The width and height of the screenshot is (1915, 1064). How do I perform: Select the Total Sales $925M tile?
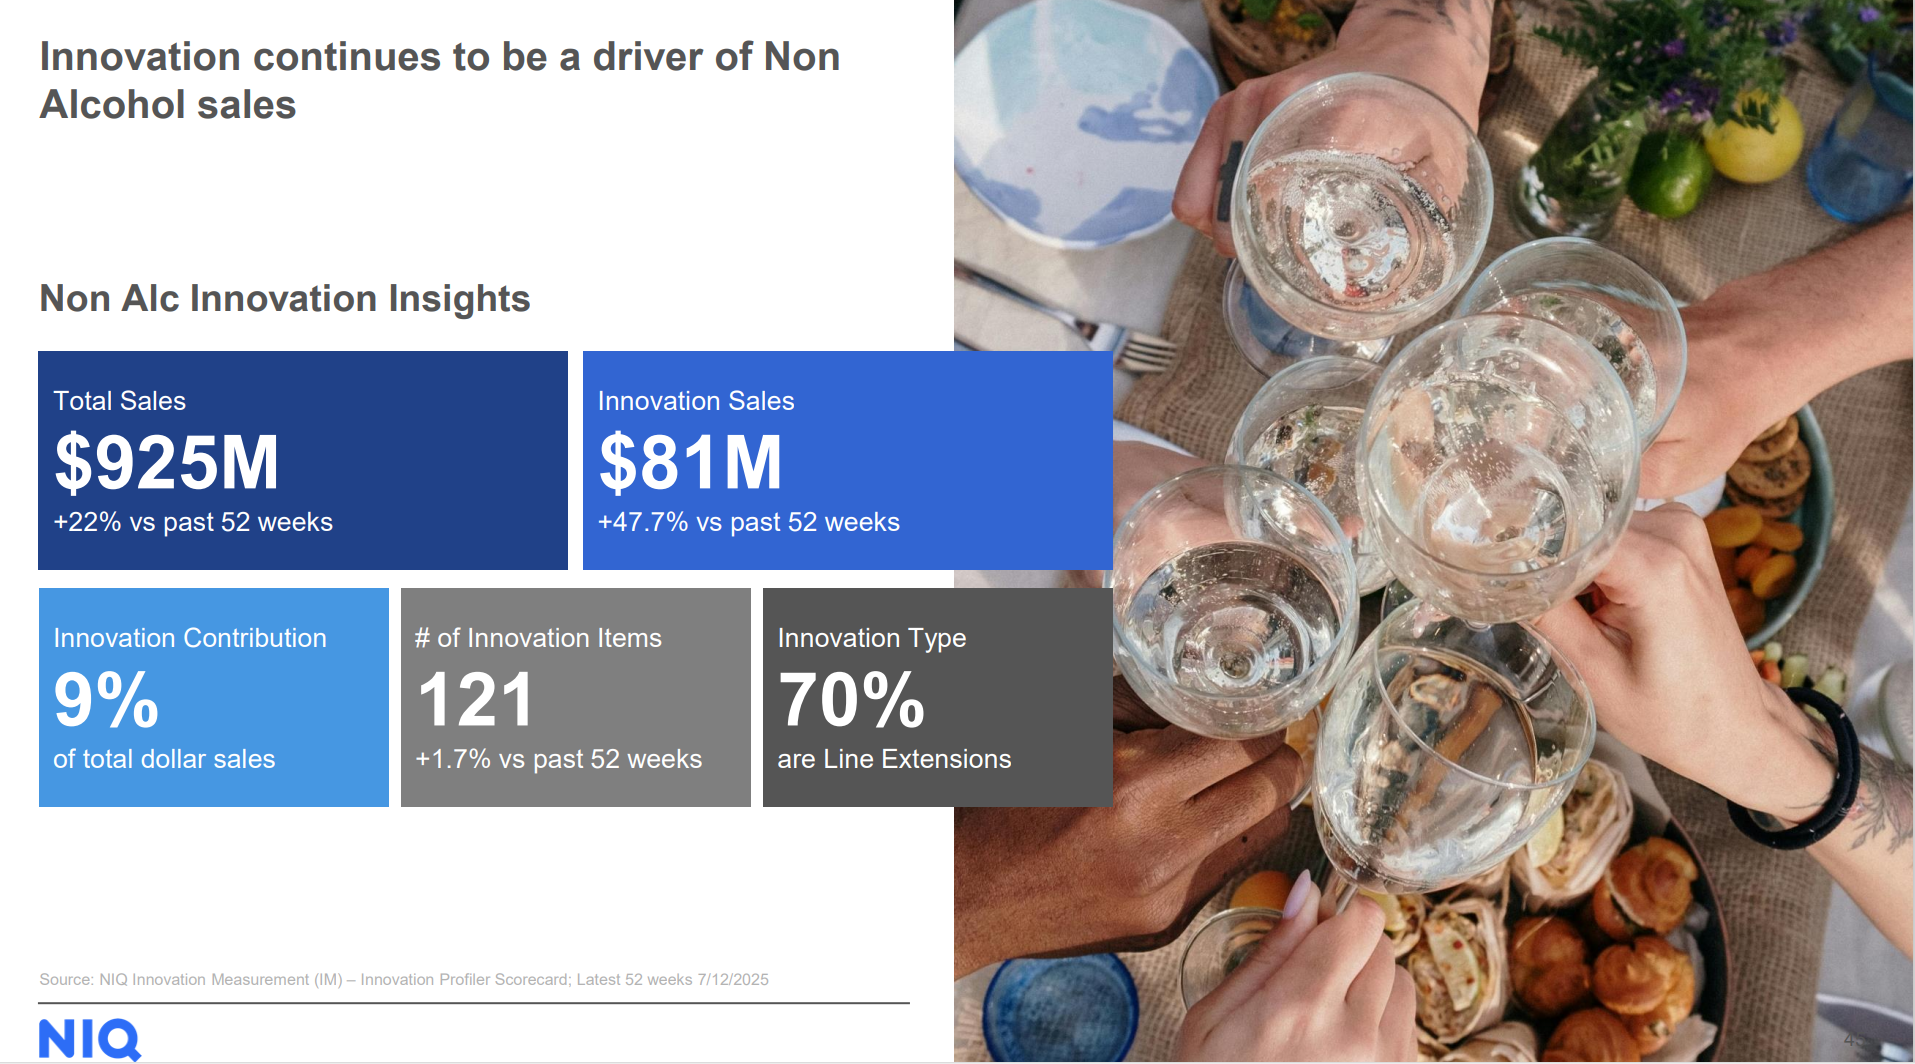click(x=303, y=460)
